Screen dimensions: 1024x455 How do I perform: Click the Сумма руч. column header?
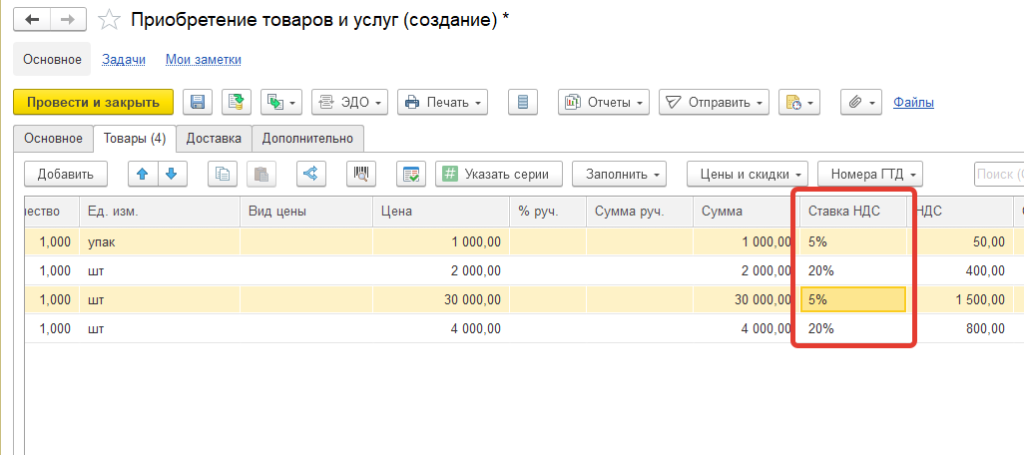tap(640, 212)
